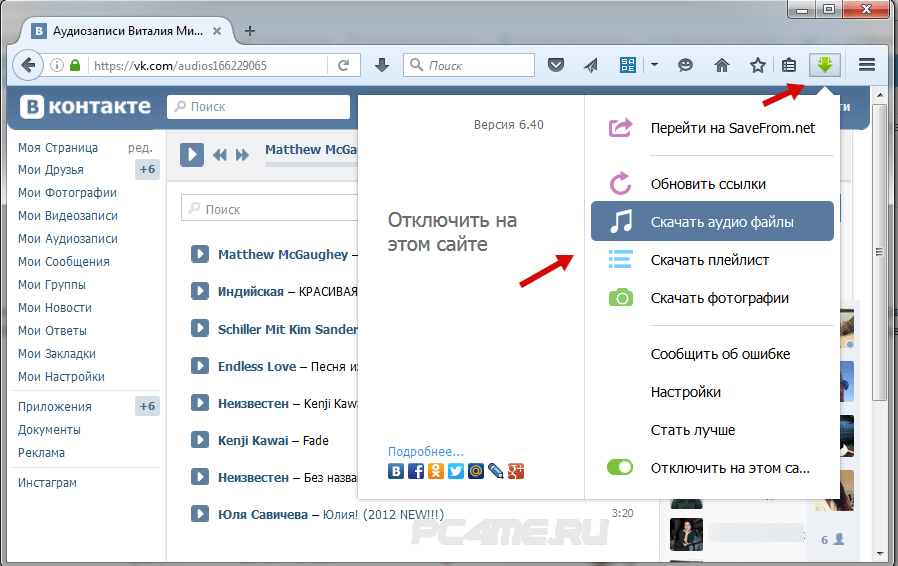Screen dimensions: 898x566
Task: Open the Pocket icon in toolbar
Action: tap(558, 65)
